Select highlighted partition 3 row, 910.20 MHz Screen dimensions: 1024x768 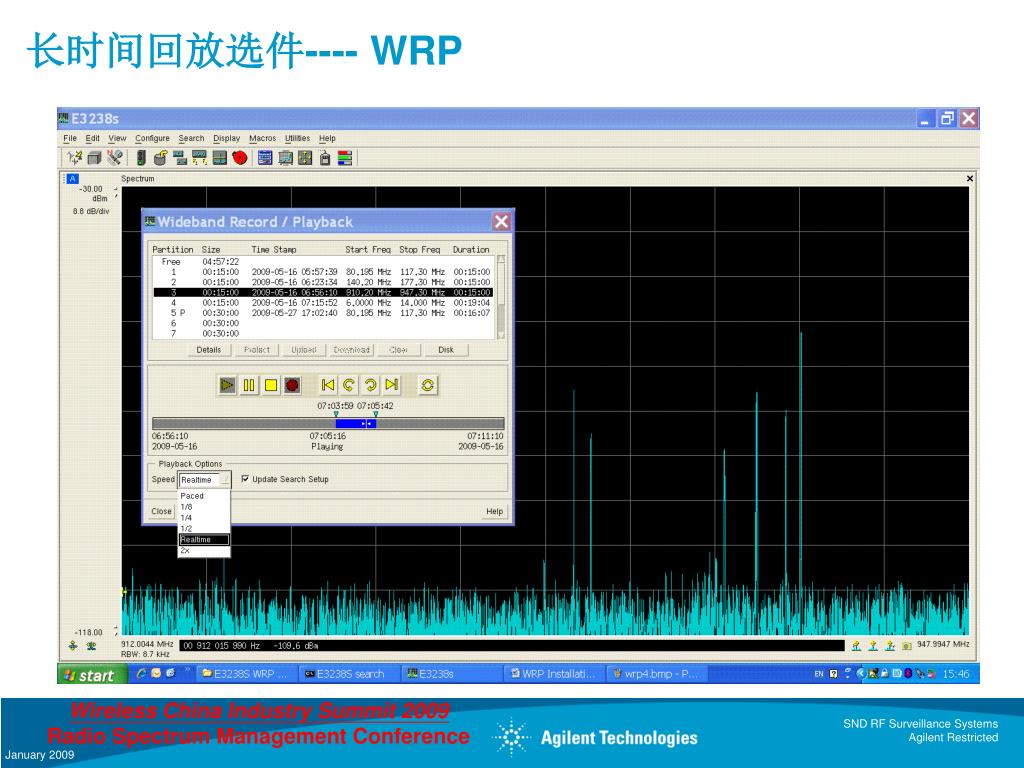click(323, 293)
